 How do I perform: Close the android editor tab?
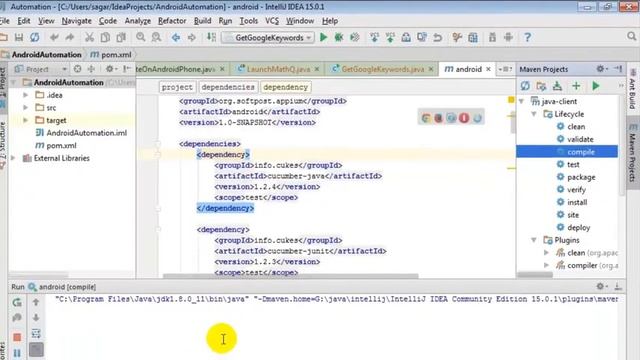point(488,69)
